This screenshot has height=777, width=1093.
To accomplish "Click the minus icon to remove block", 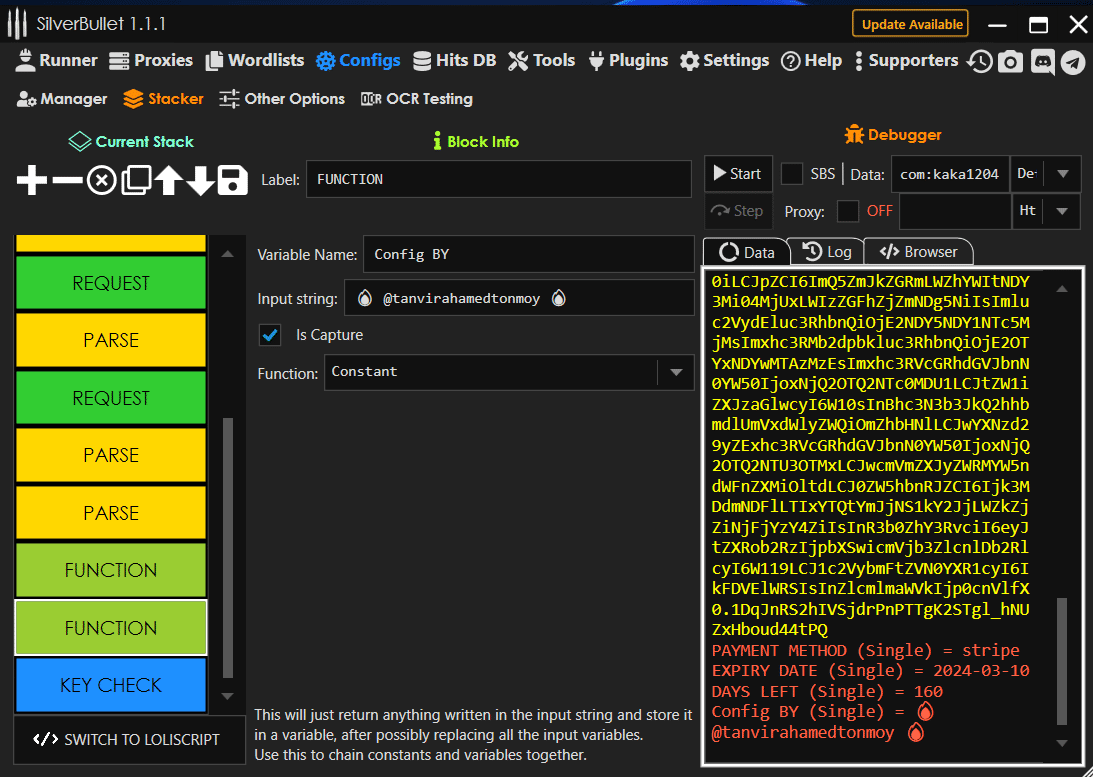I will coord(67,181).
